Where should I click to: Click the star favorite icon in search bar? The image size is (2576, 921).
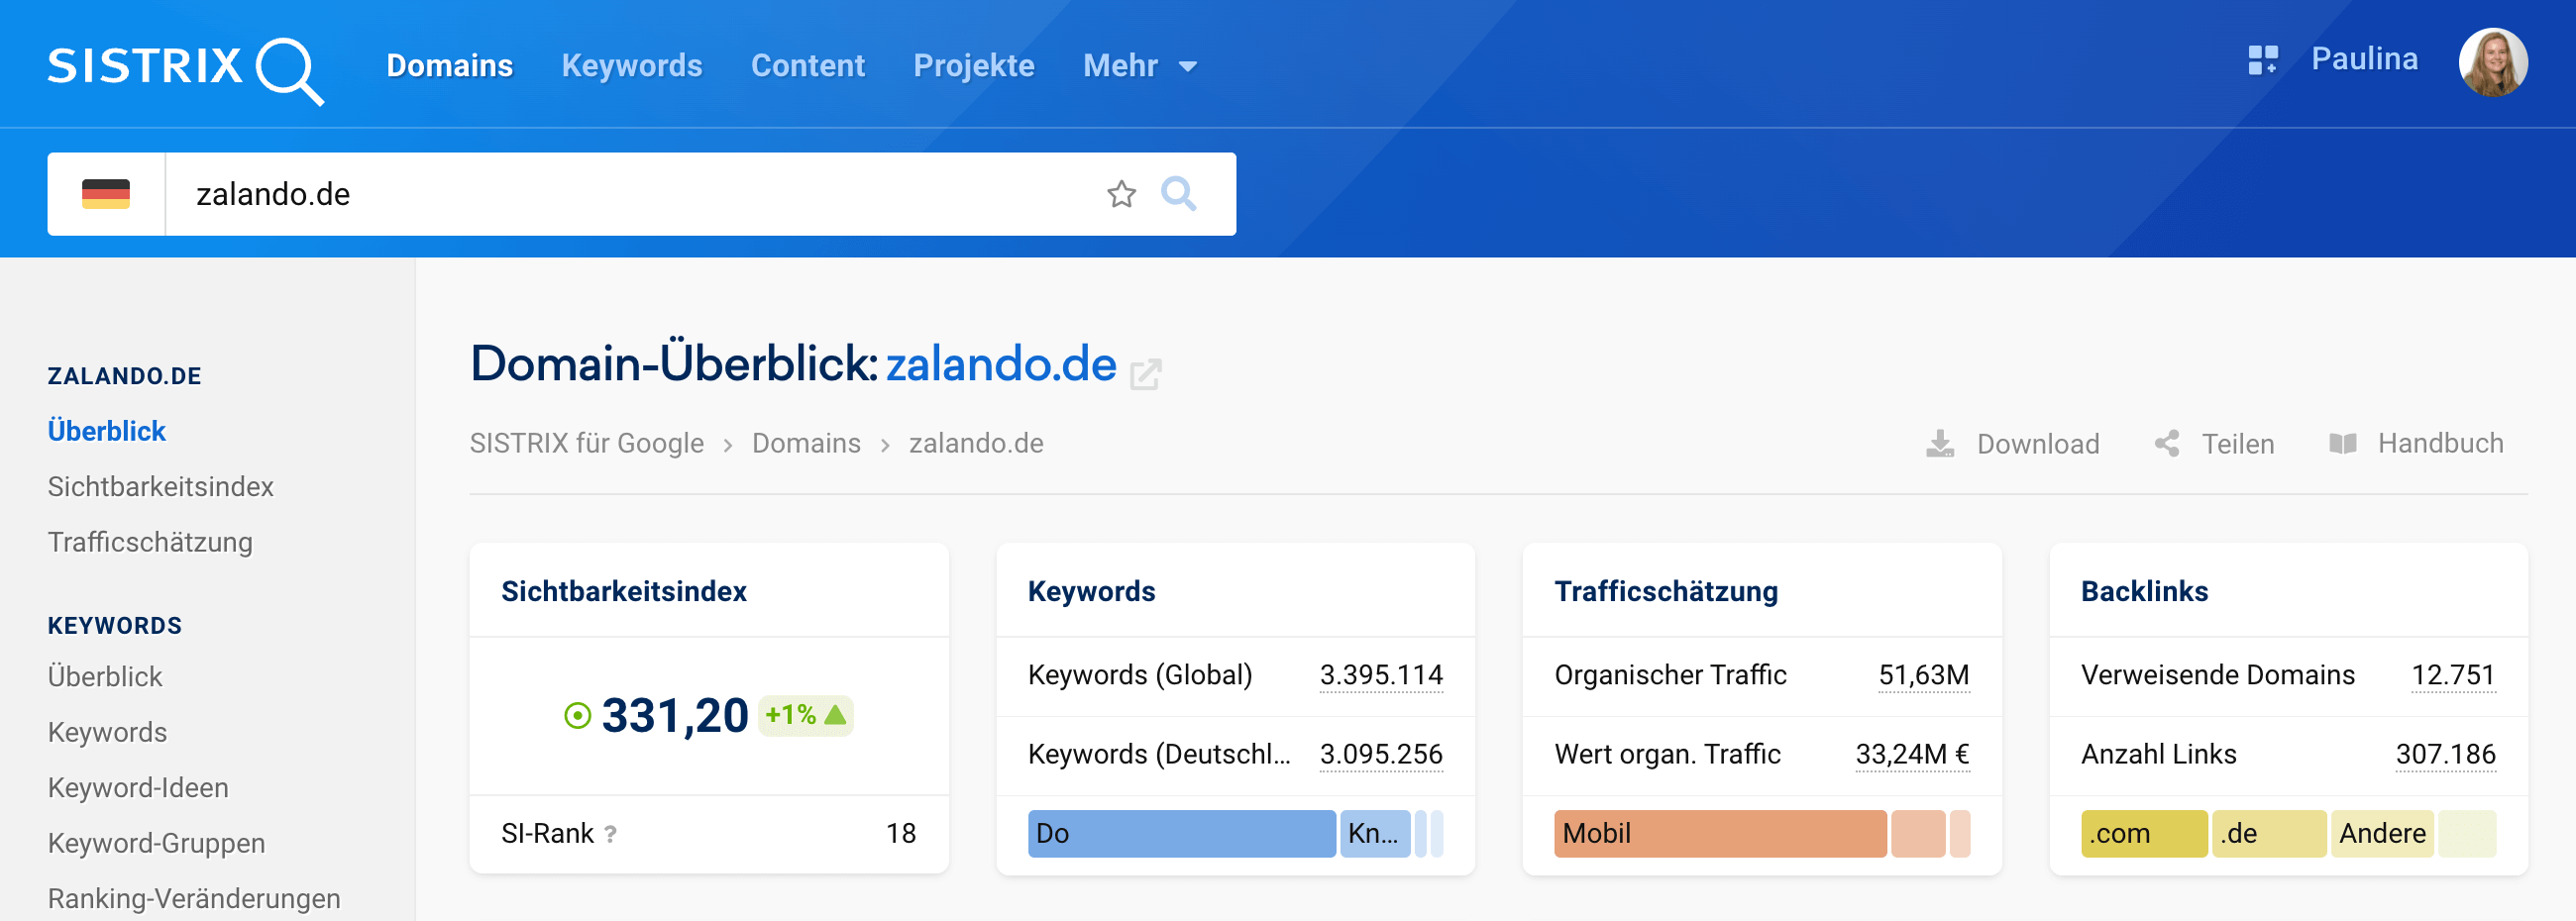(x=1121, y=194)
